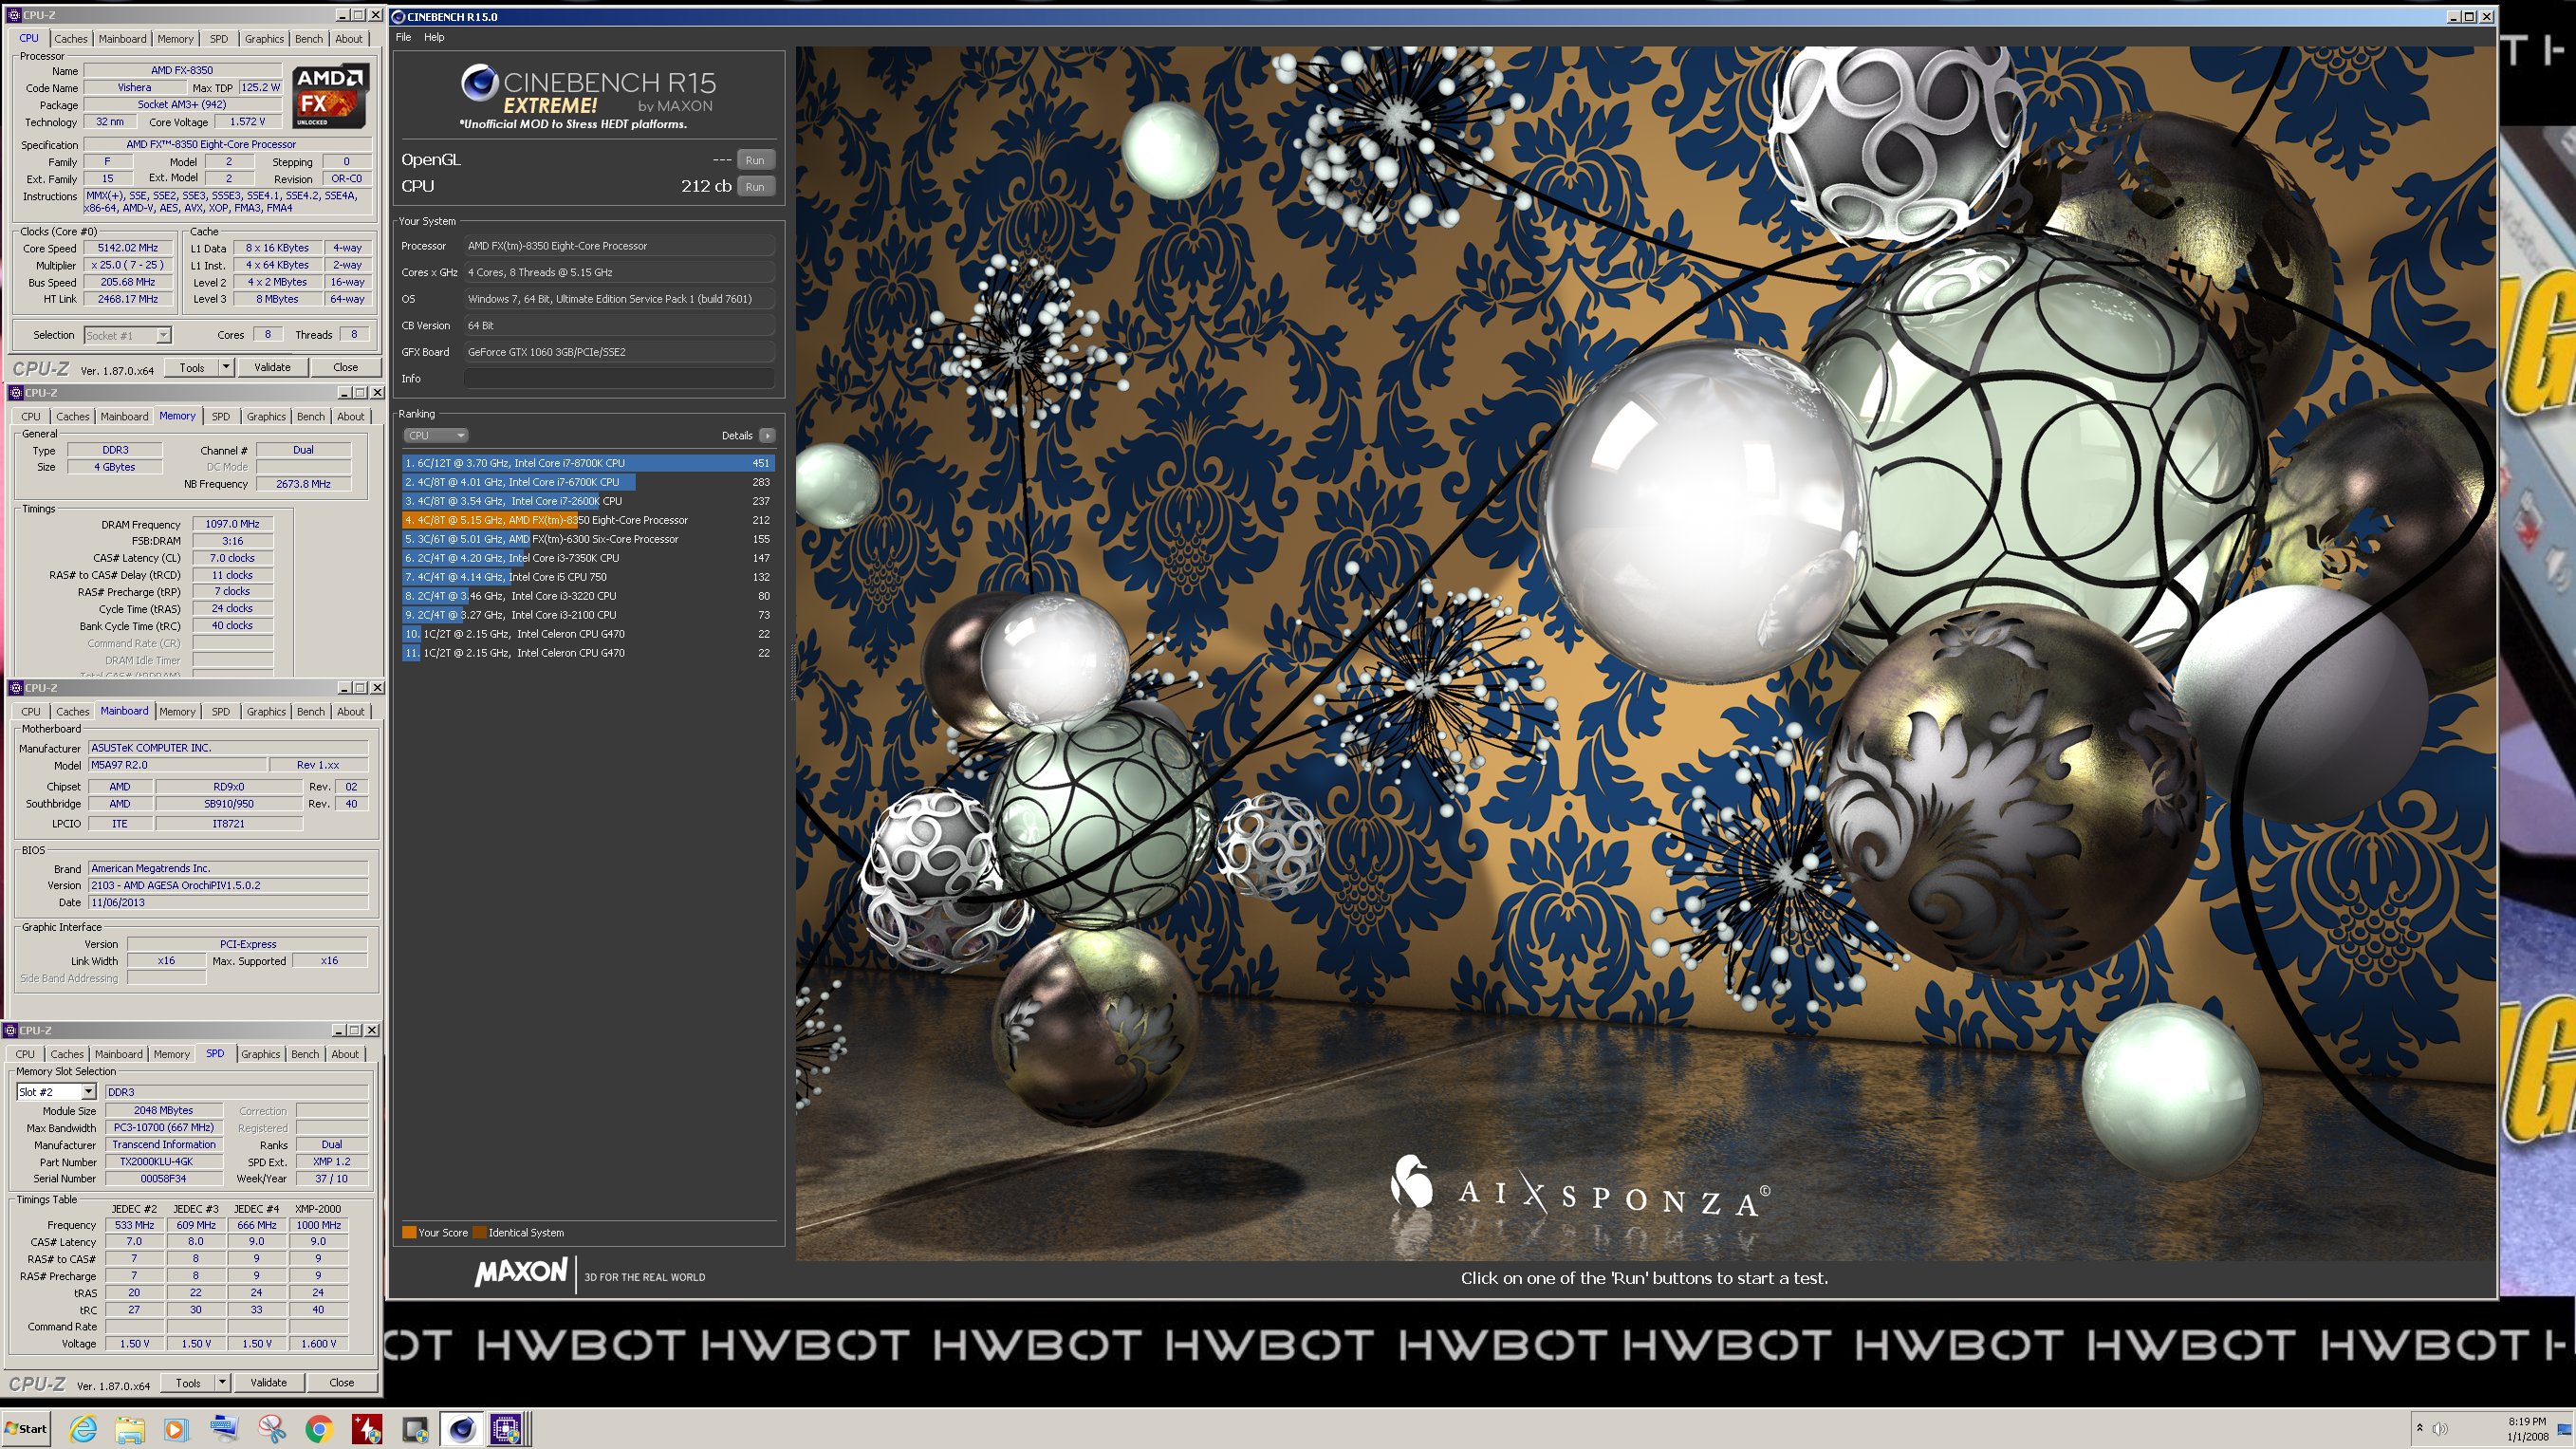Image resolution: width=2576 pixels, height=1449 pixels.
Task: Click the orange Your Score legend swatch
Action: point(409,1232)
